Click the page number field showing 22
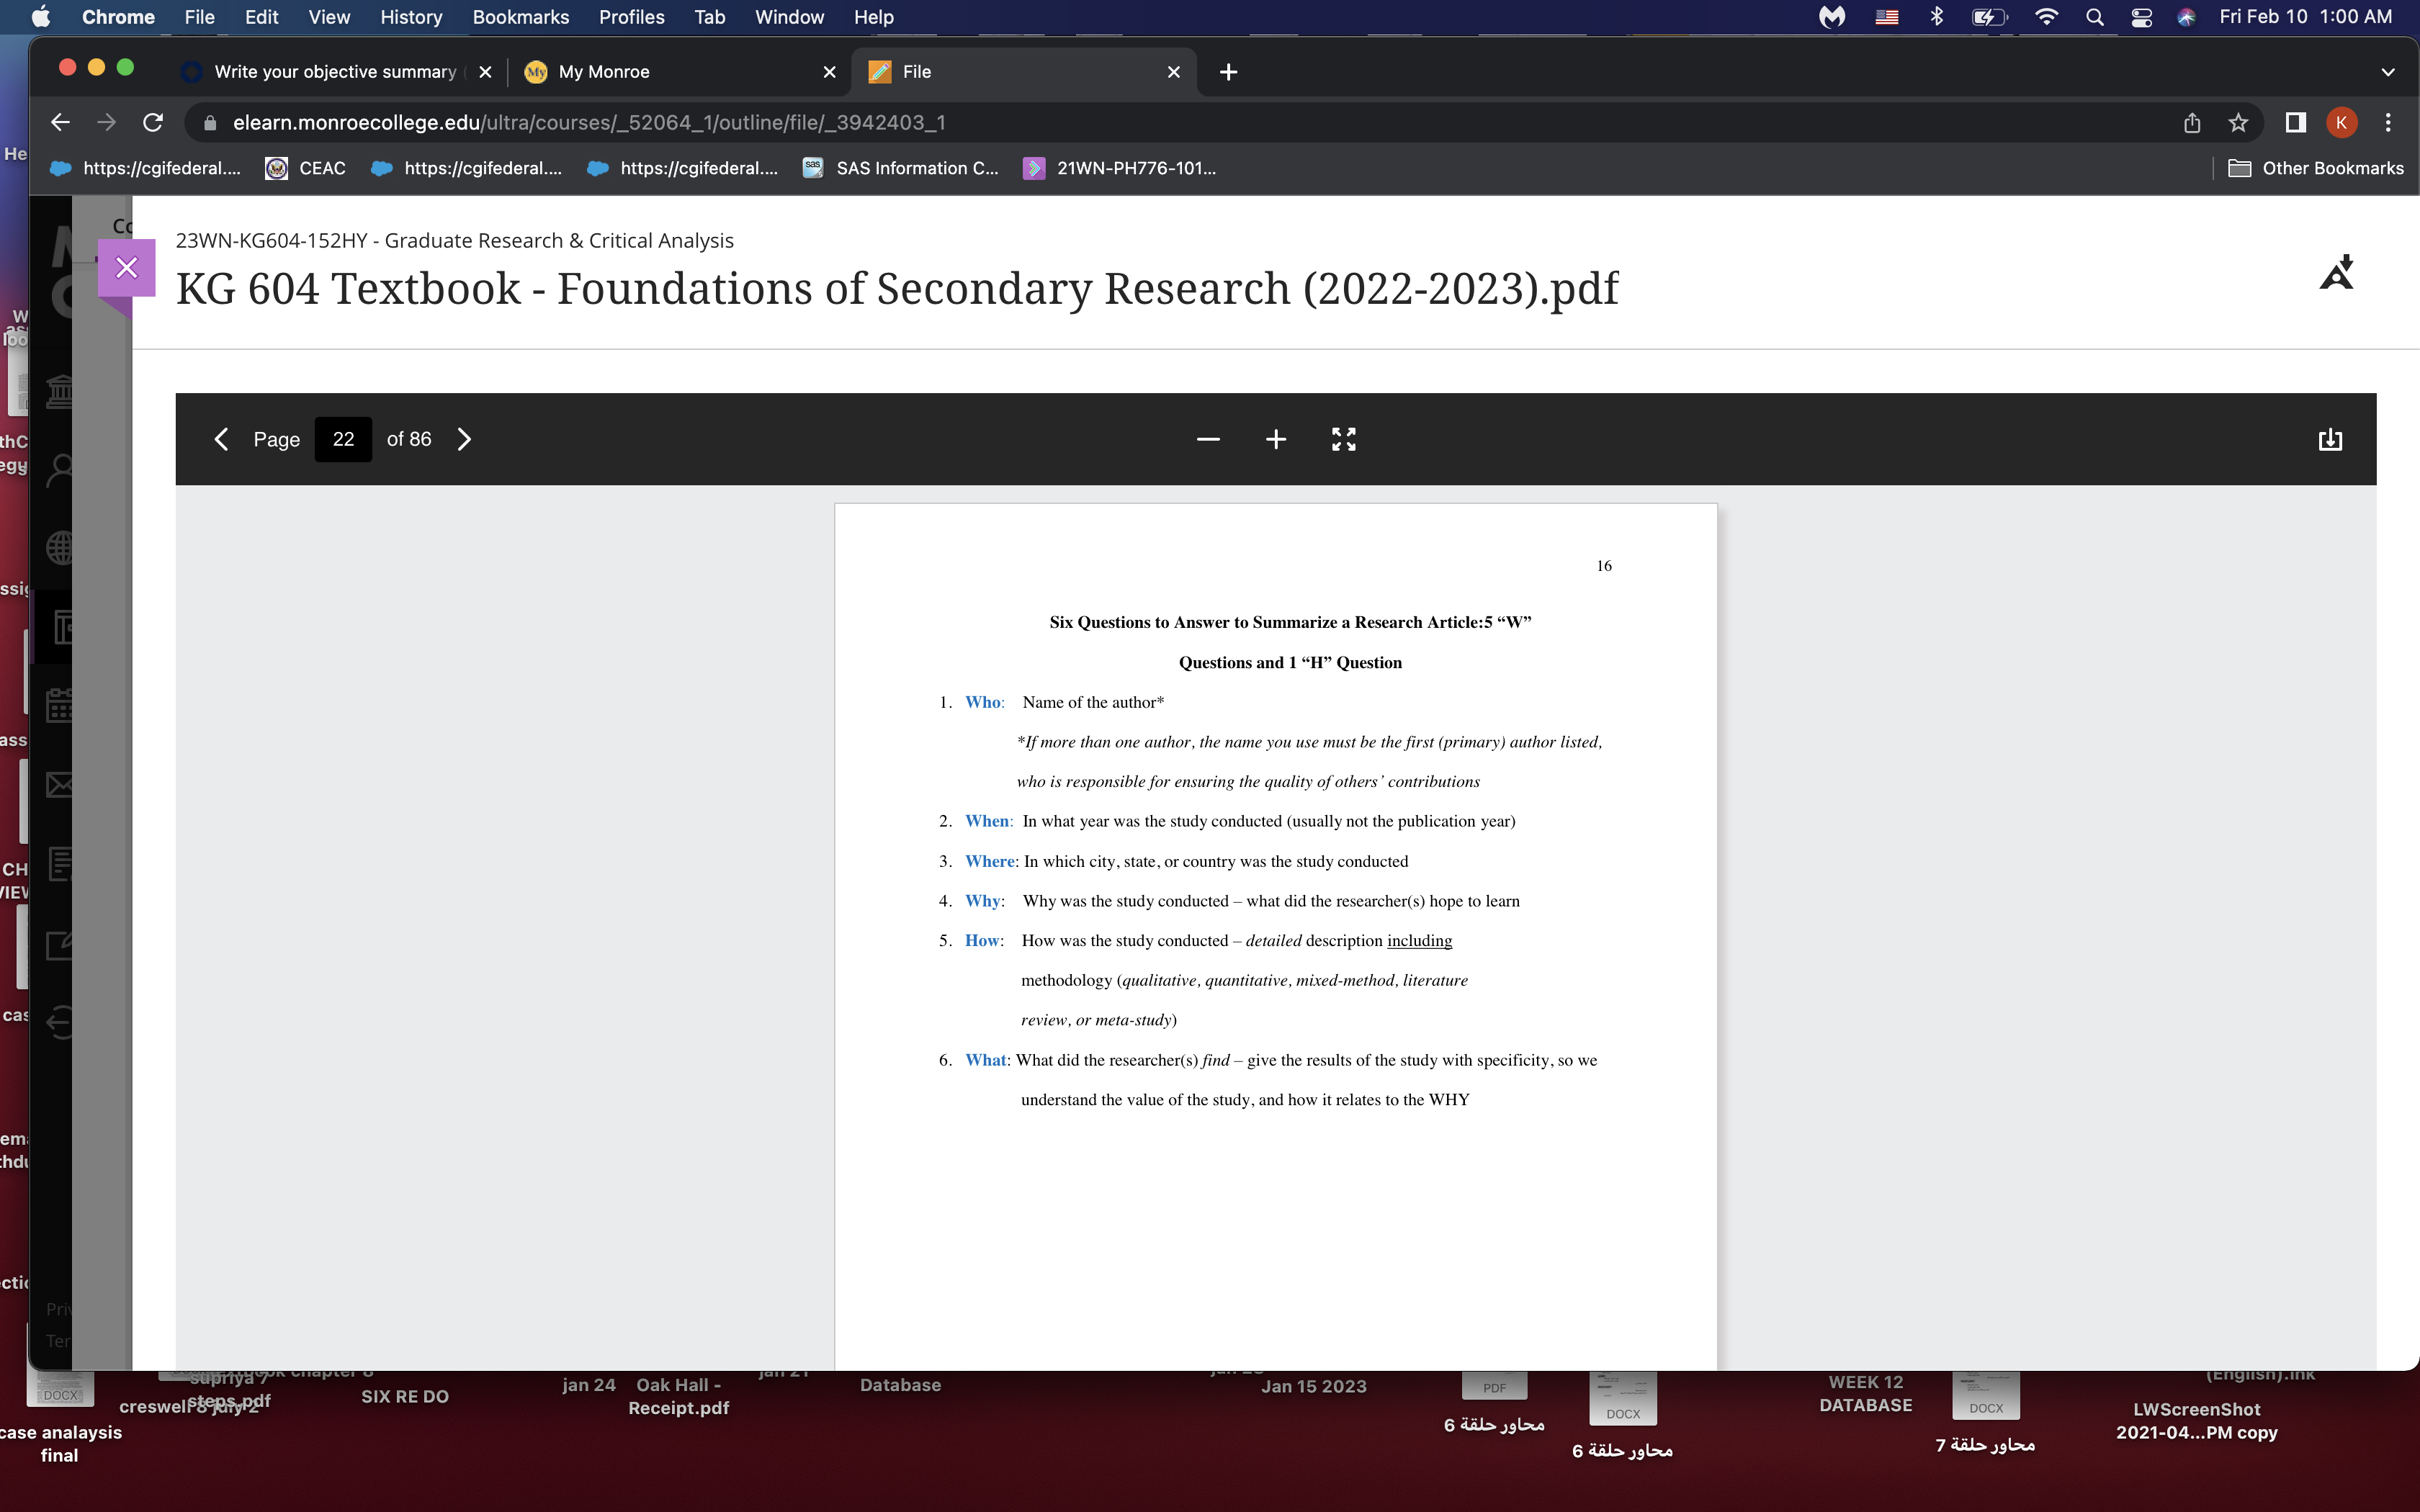This screenshot has width=2420, height=1512. pos(343,439)
